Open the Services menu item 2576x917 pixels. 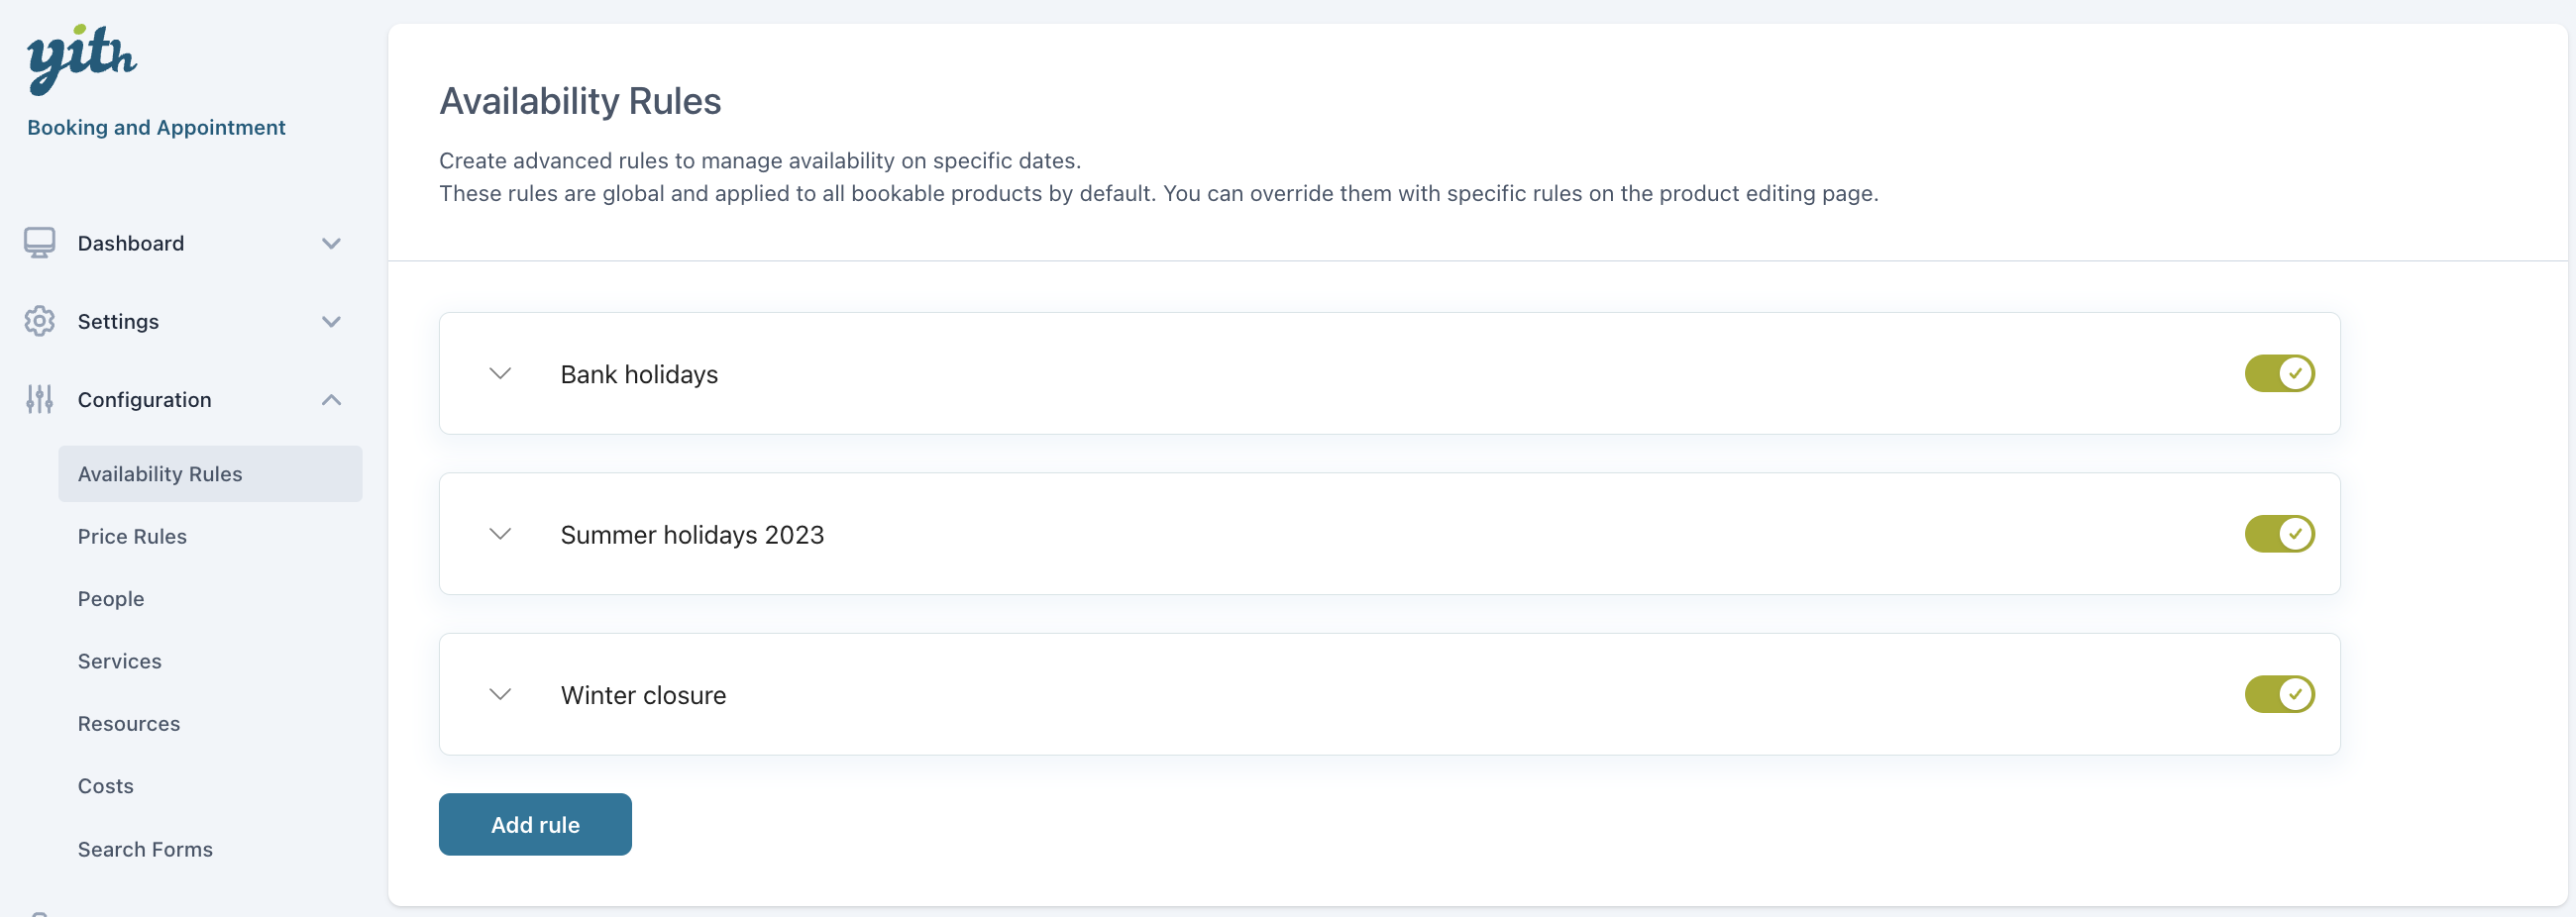click(119, 661)
